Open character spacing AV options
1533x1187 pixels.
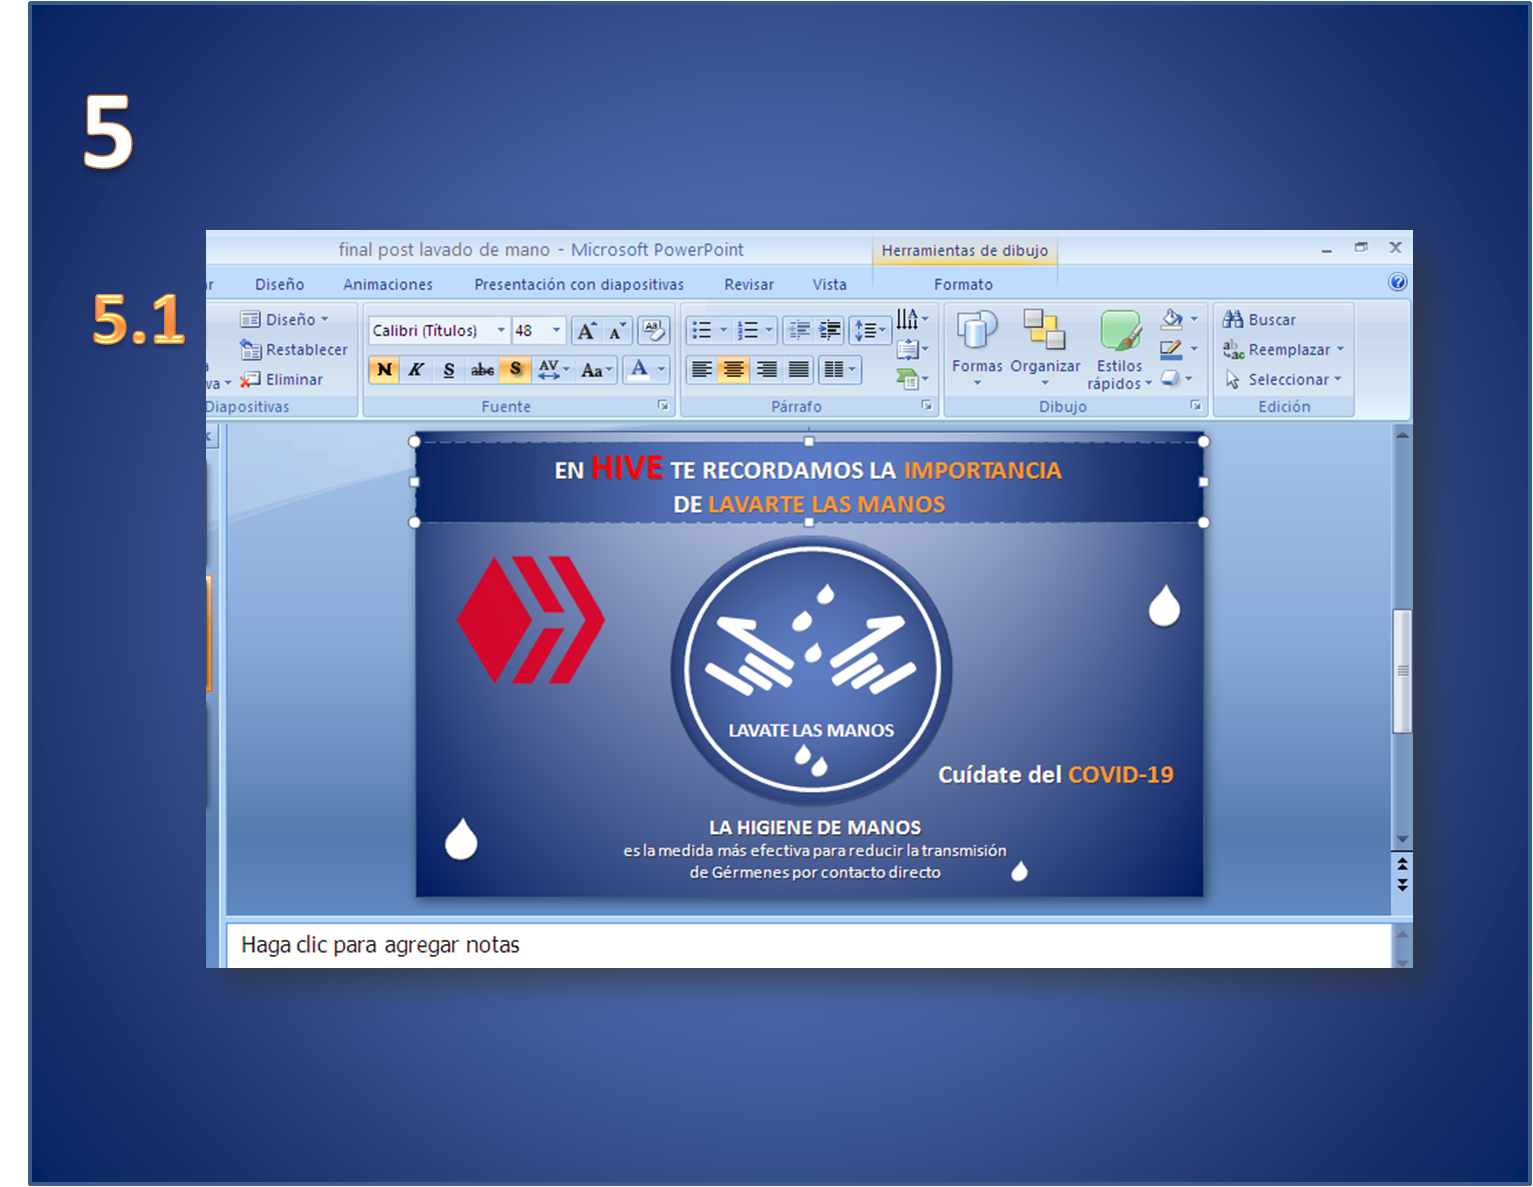click(553, 370)
